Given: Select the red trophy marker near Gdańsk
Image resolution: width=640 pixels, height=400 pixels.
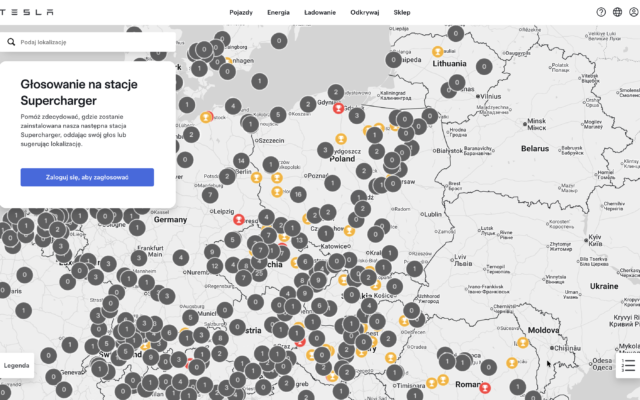Looking at the screenshot, I should [x=338, y=108].
